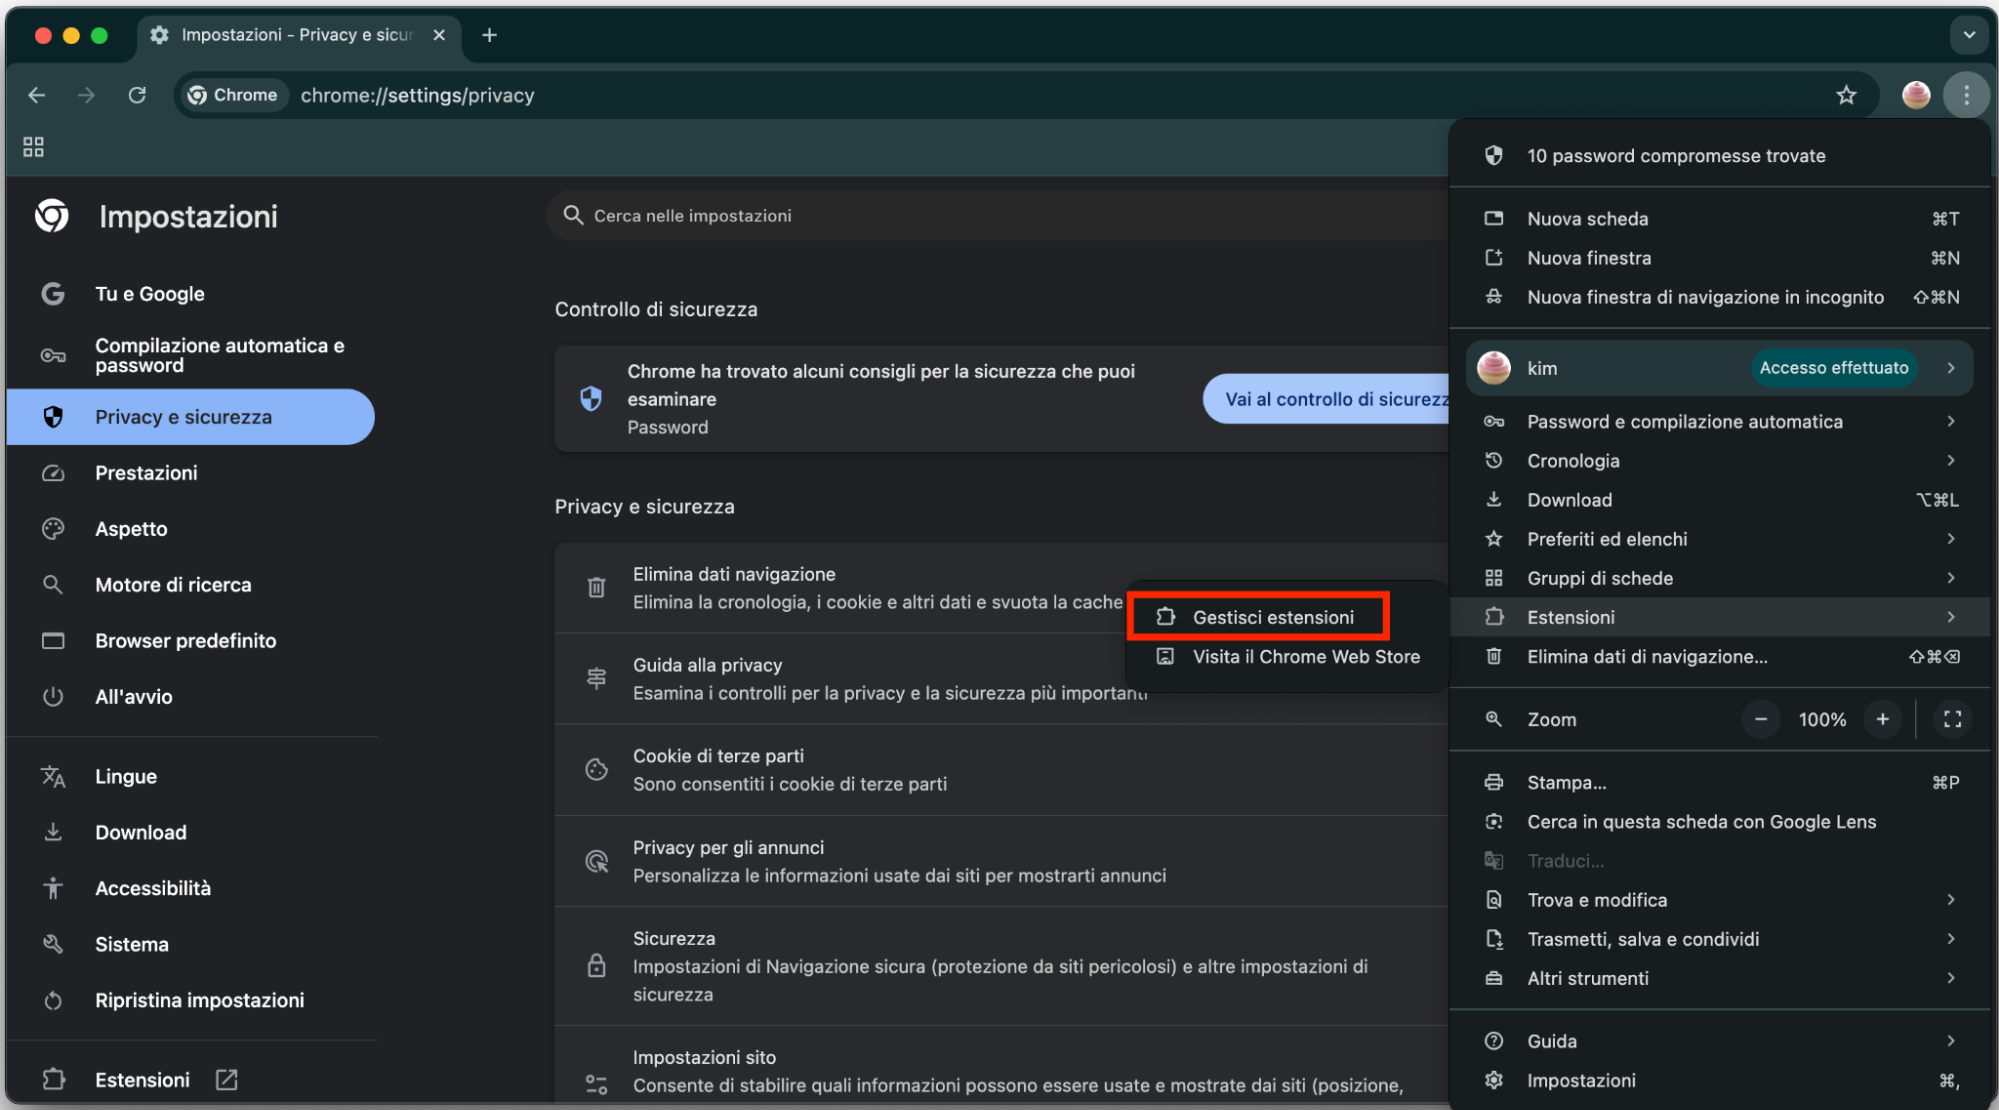Open the Sicurezza settings row
The height and width of the screenshot is (1110, 1999).
(x=1001, y=966)
